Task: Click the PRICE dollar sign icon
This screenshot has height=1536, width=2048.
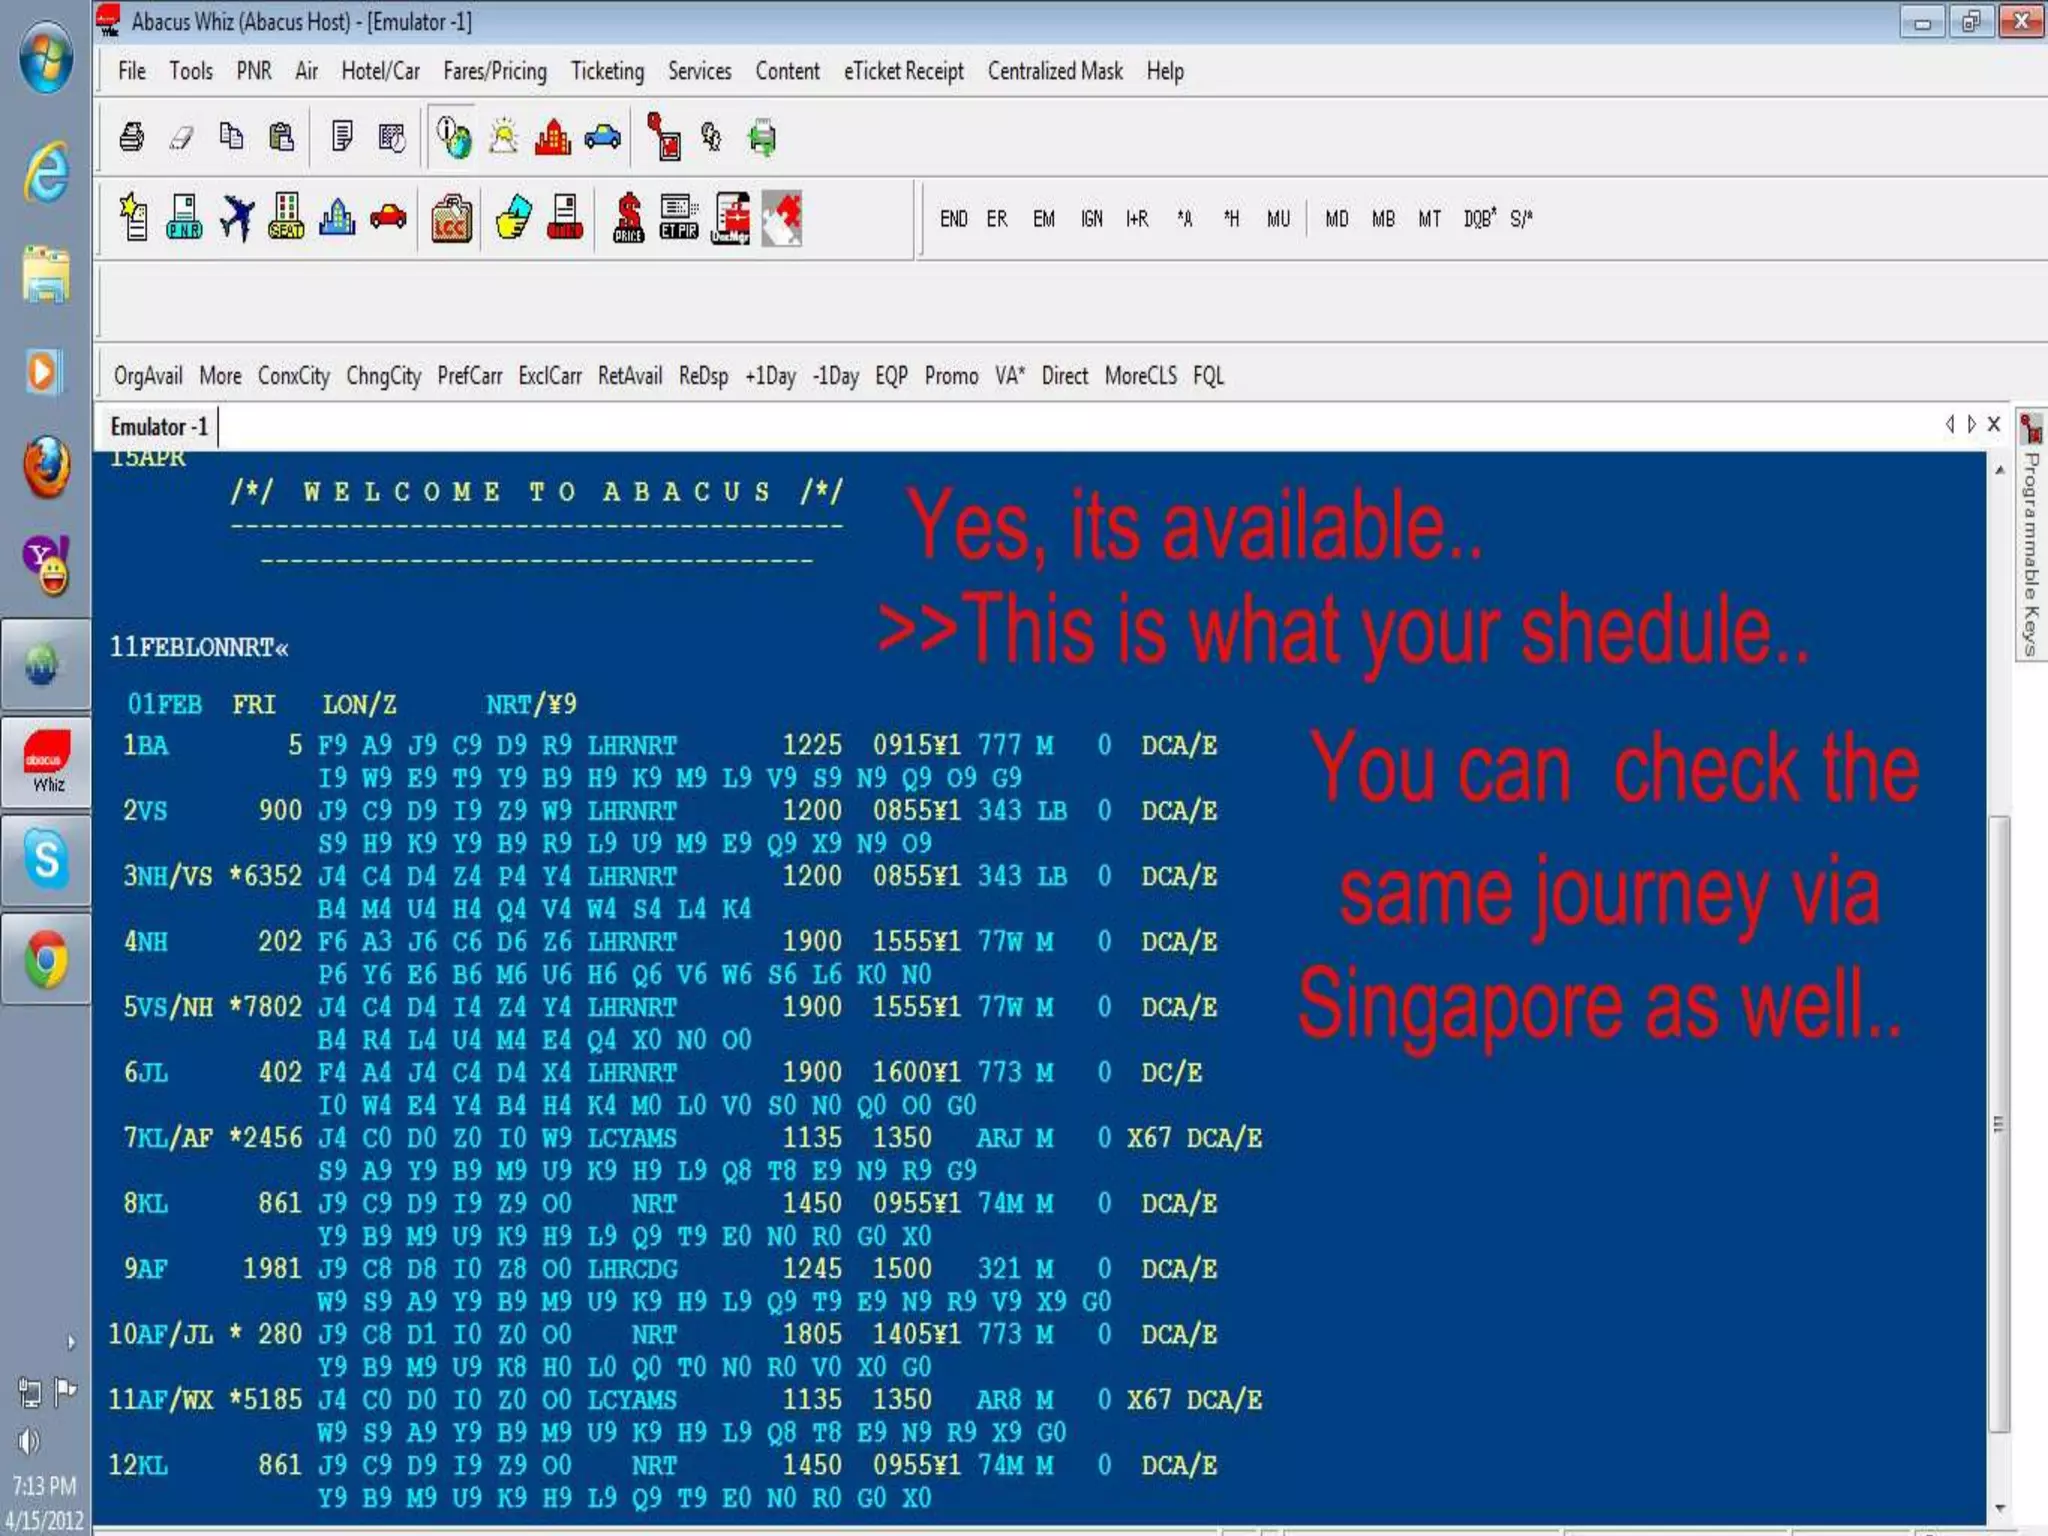Action: pyautogui.click(x=628, y=218)
